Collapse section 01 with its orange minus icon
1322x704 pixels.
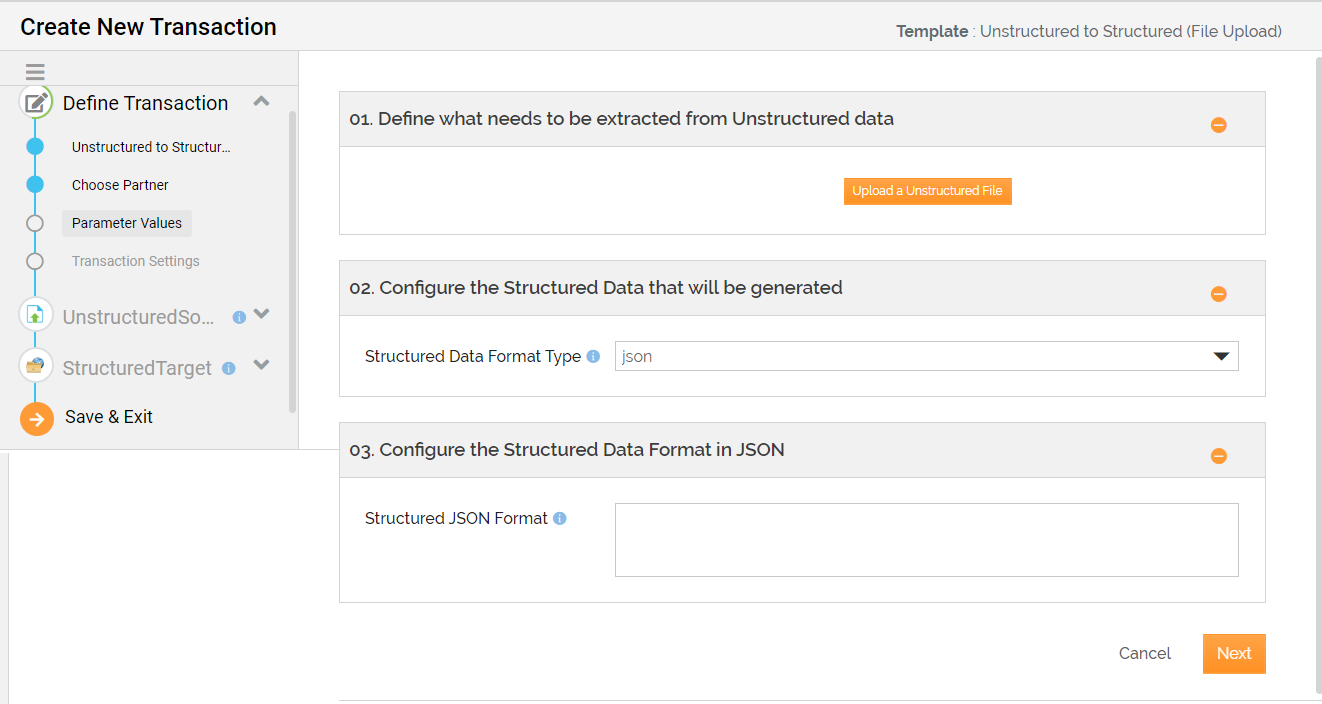(x=1218, y=125)
